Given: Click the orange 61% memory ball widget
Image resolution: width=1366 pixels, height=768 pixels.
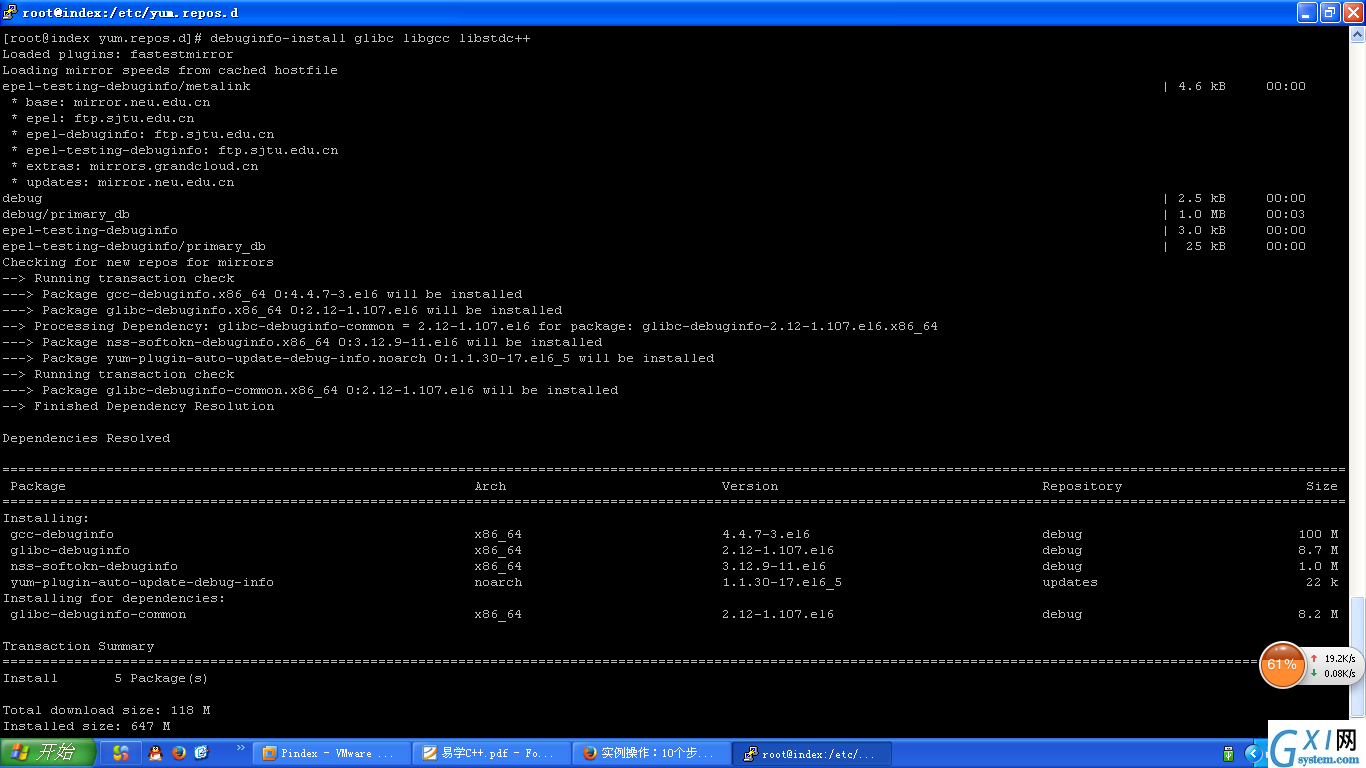Looking at the screenshot, I should (x=1282, y=665).
